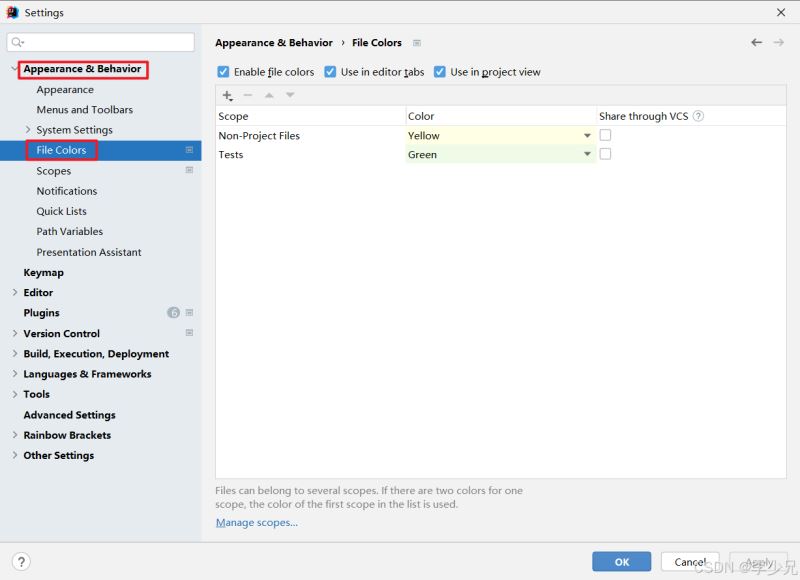The width and height of the screenshot is (800, 580).
Task: Open Keymap settings
Action: point(43,272)
